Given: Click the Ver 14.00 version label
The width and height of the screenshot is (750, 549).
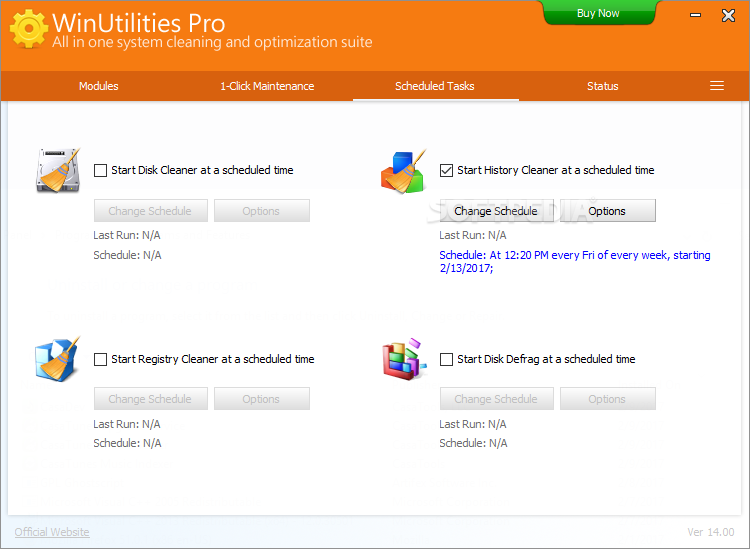Looking at the screenshot, I should pyautogui.click(x=710, y=532).
